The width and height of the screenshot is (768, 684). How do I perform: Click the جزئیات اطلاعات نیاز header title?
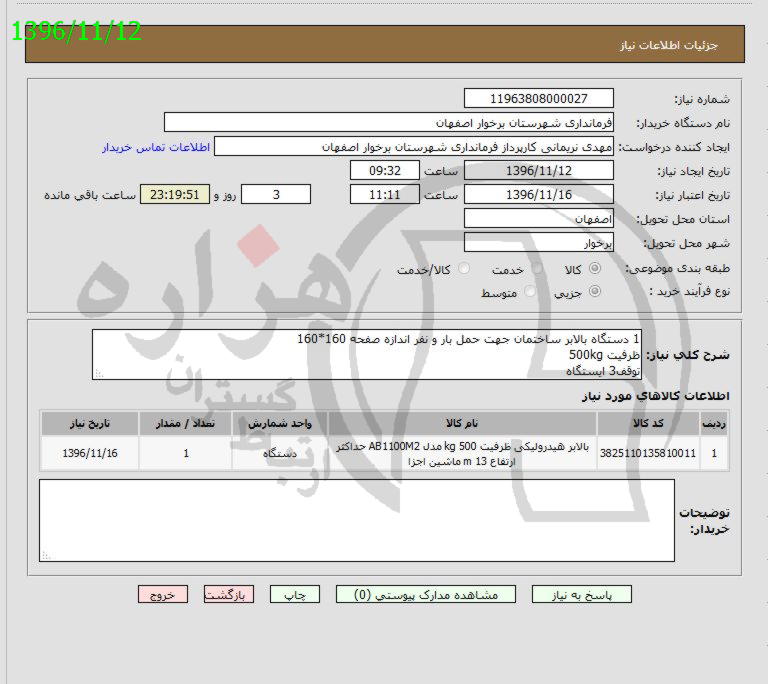tap(669, 45)
